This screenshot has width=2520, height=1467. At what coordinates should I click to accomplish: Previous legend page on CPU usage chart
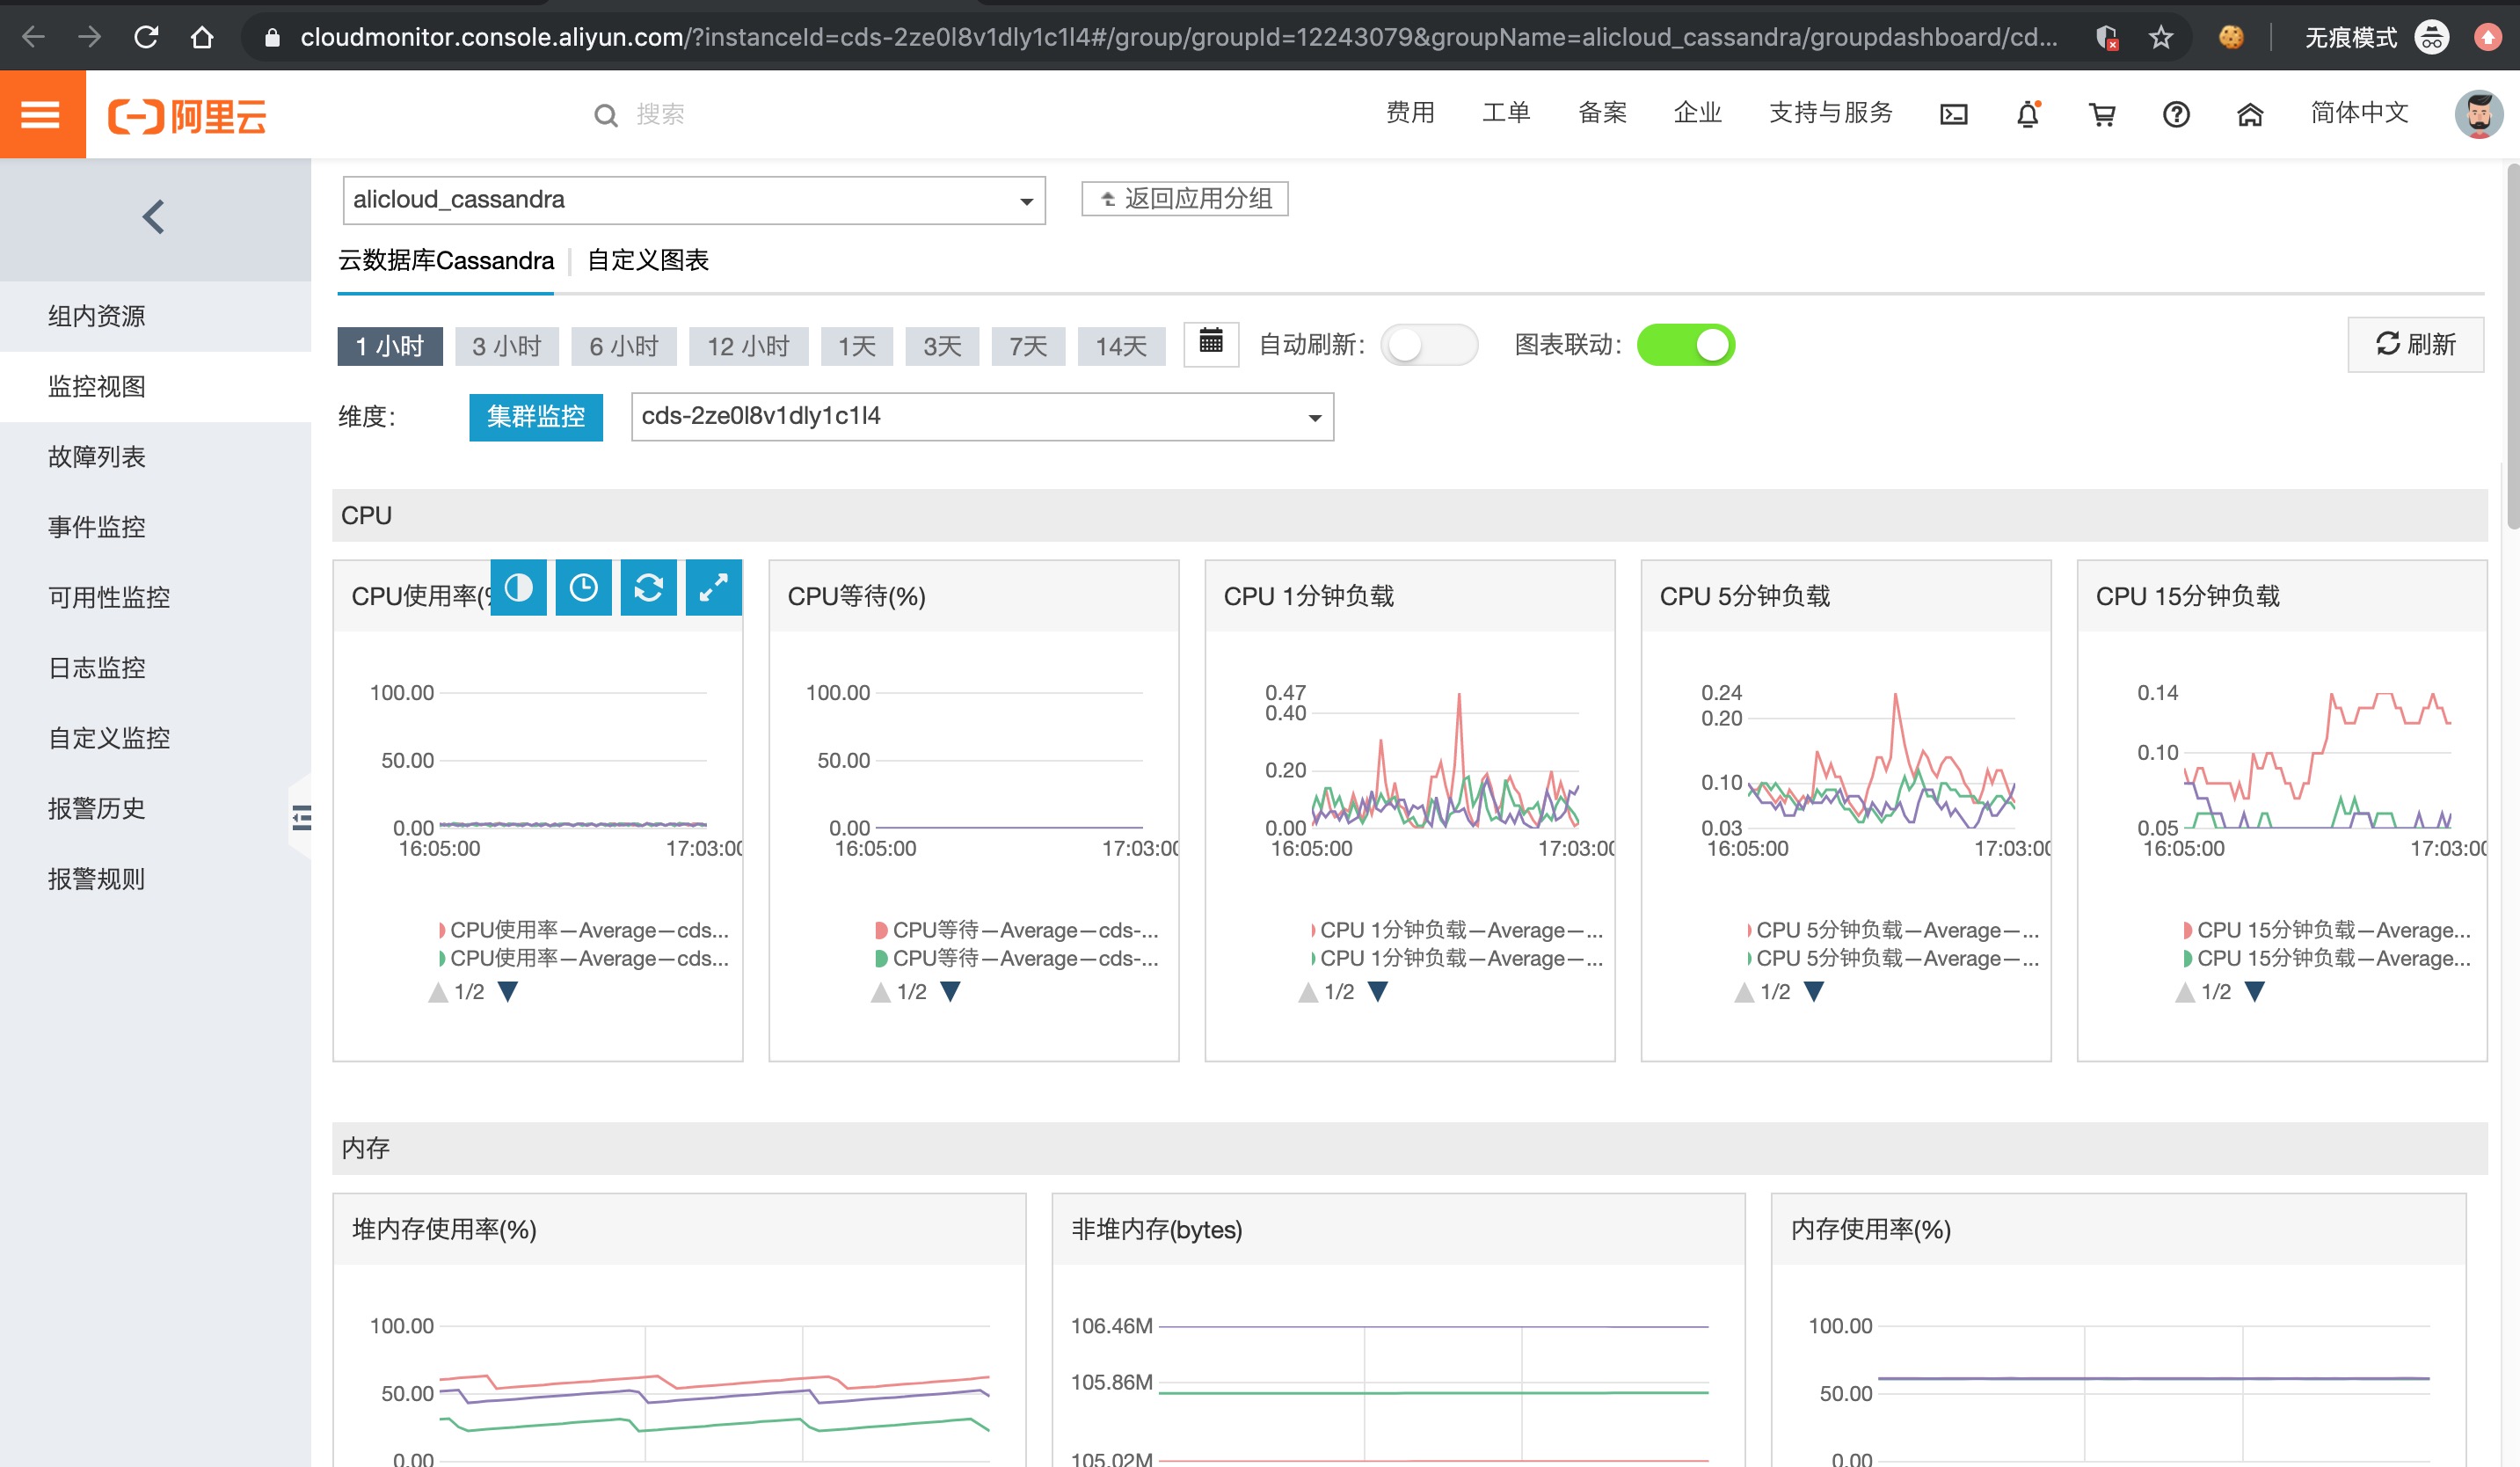click(x=437, y=992)
